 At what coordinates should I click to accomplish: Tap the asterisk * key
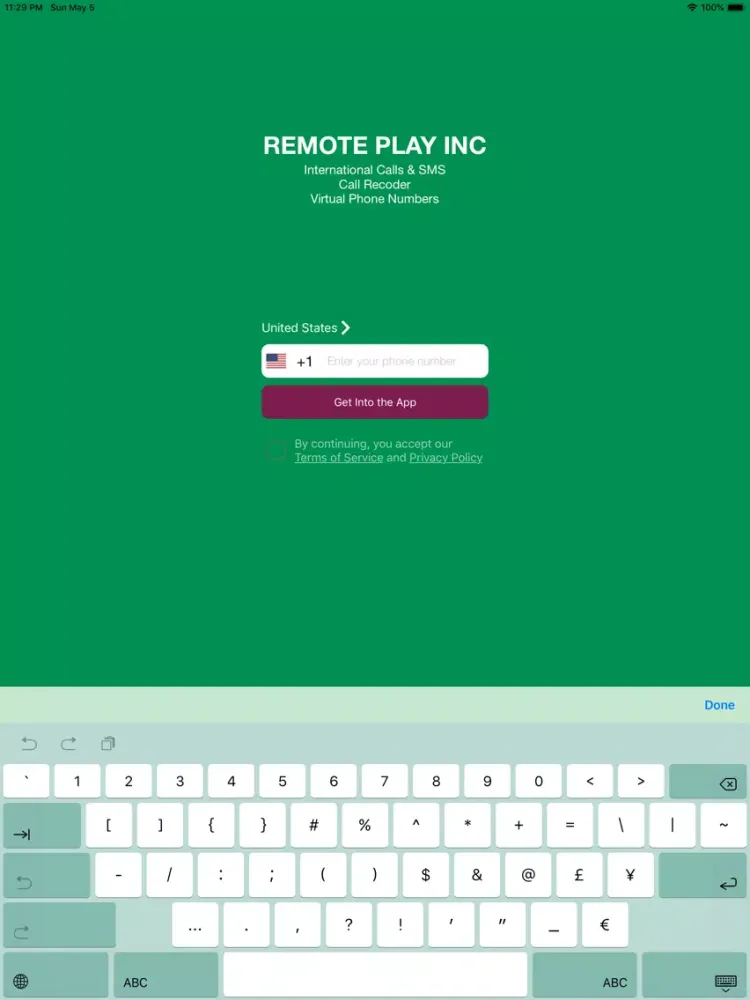coord(467,826)
